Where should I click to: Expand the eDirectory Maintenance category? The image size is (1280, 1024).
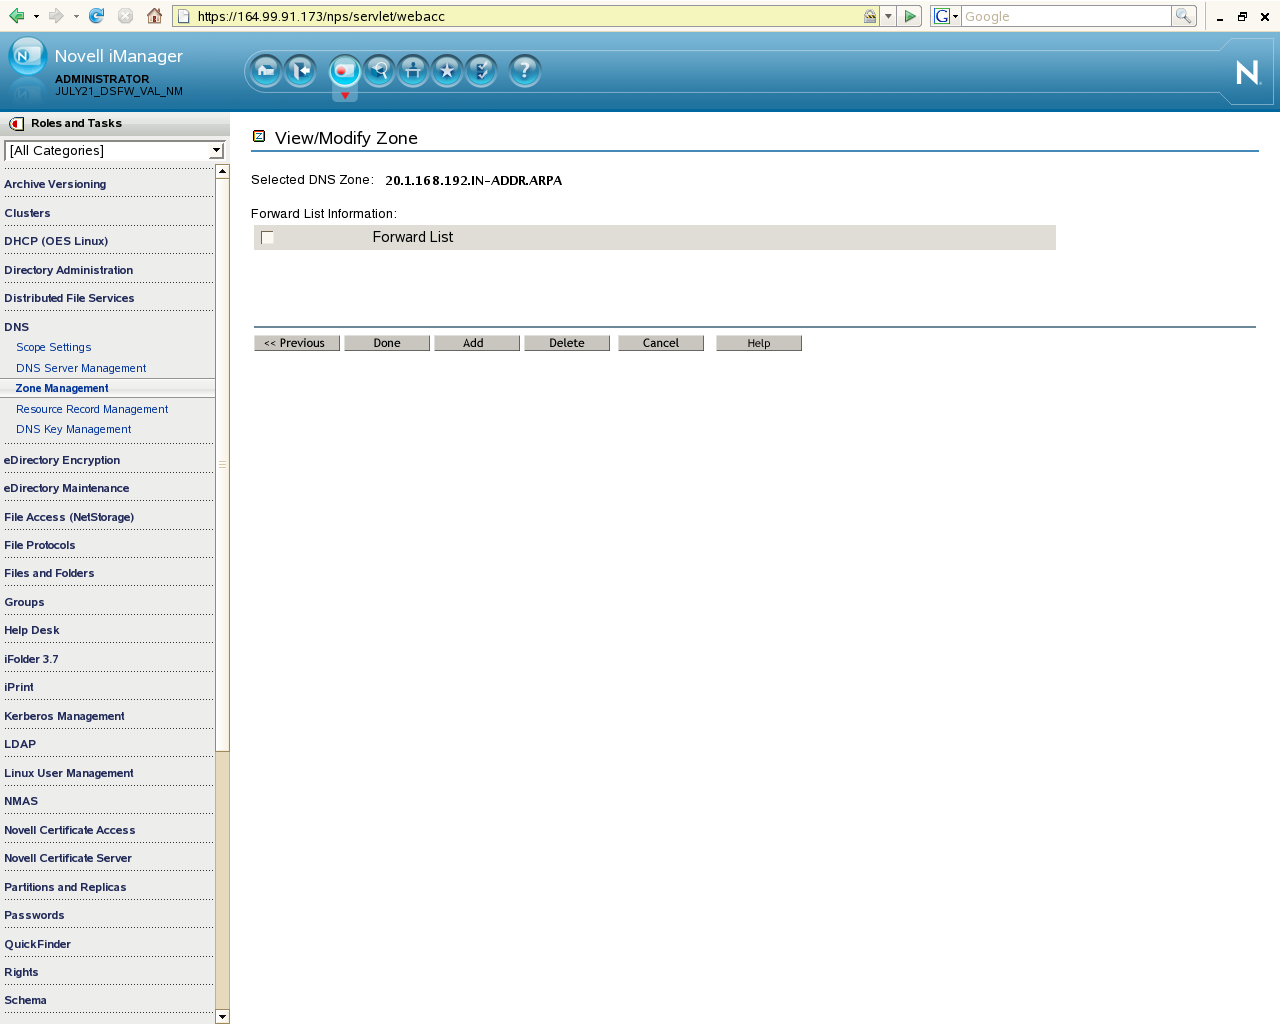point(66,488)
